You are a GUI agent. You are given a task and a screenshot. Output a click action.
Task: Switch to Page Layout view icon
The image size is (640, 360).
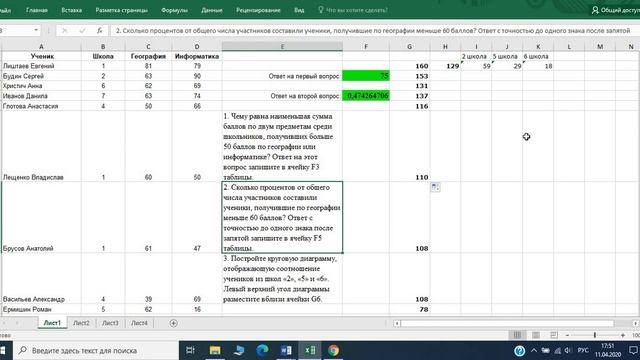click(536, 335)
